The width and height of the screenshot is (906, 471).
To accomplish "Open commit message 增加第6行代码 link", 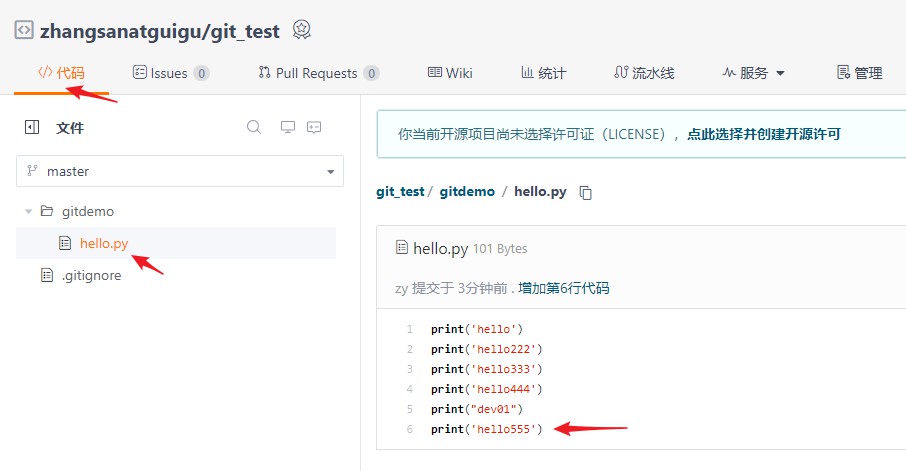I will [563, 288].
